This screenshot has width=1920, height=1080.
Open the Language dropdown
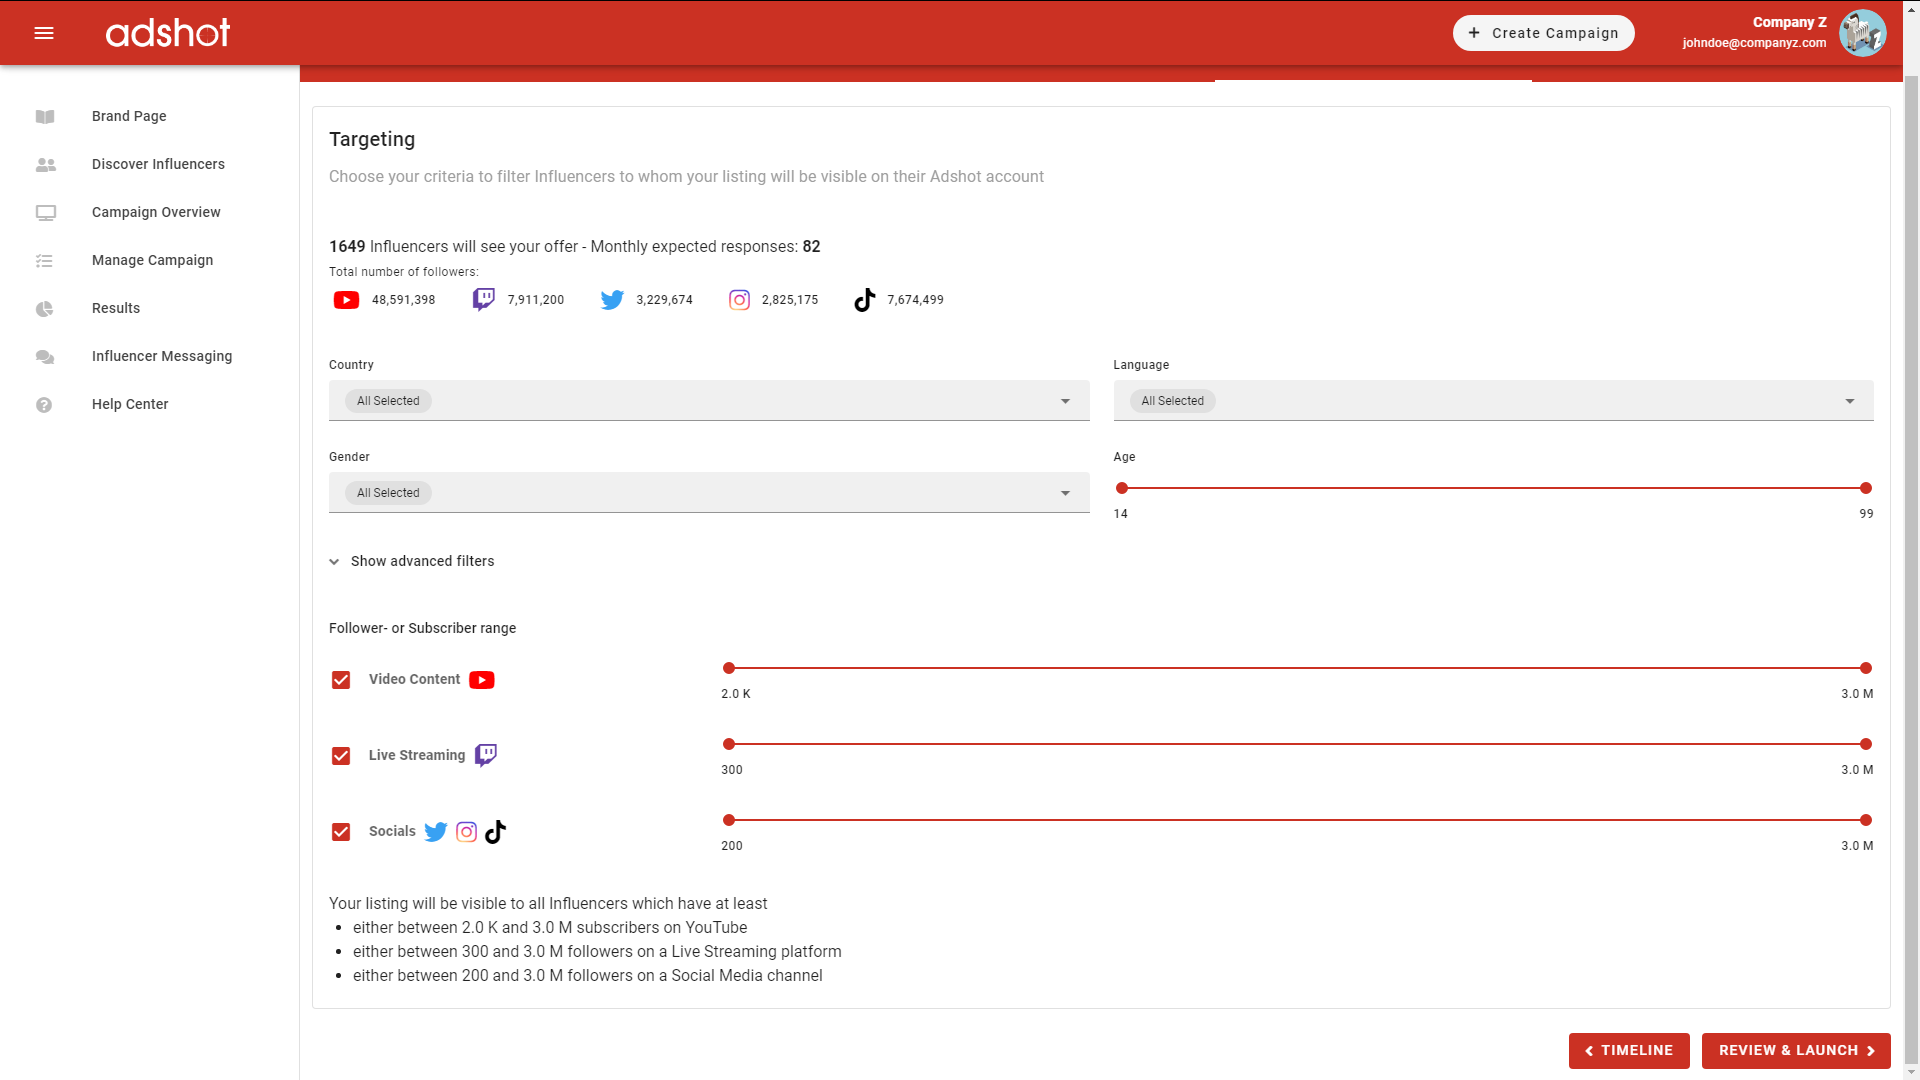(x=1493, y=401)
